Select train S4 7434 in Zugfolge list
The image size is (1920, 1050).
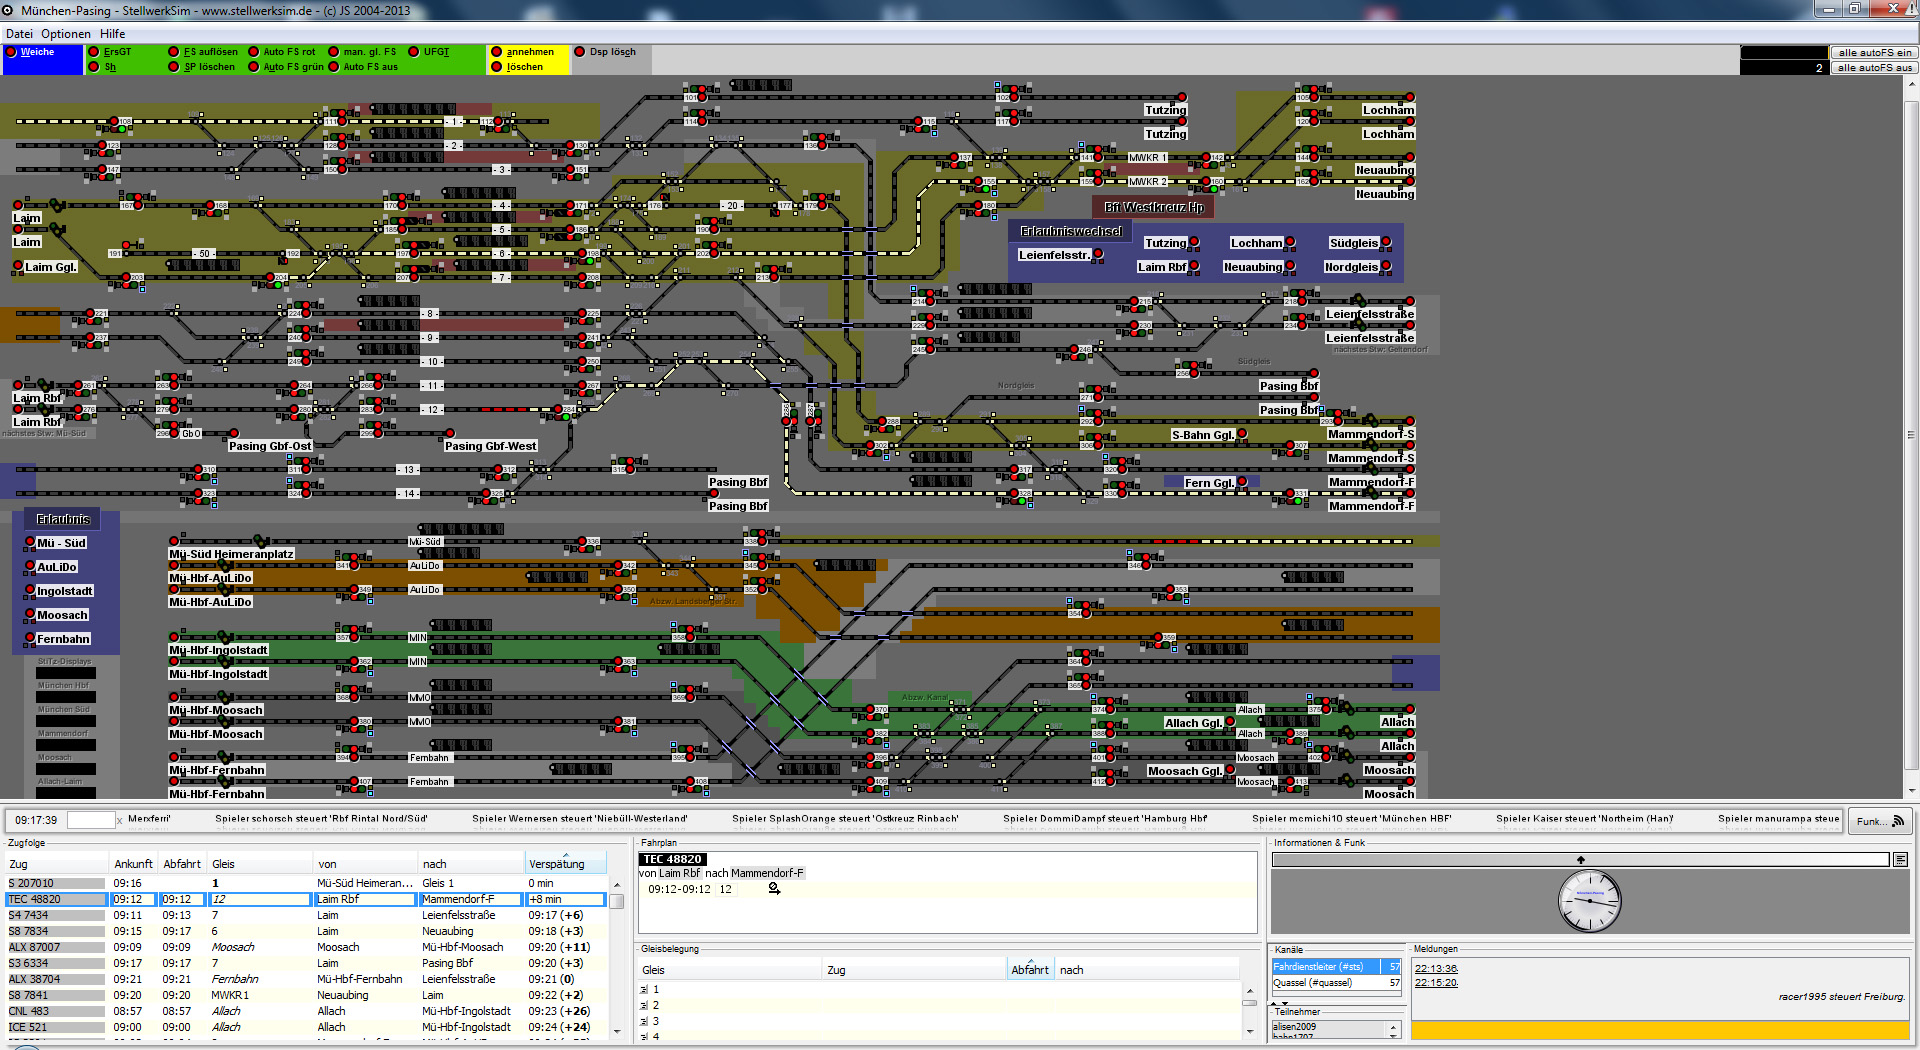coord(29,915)
